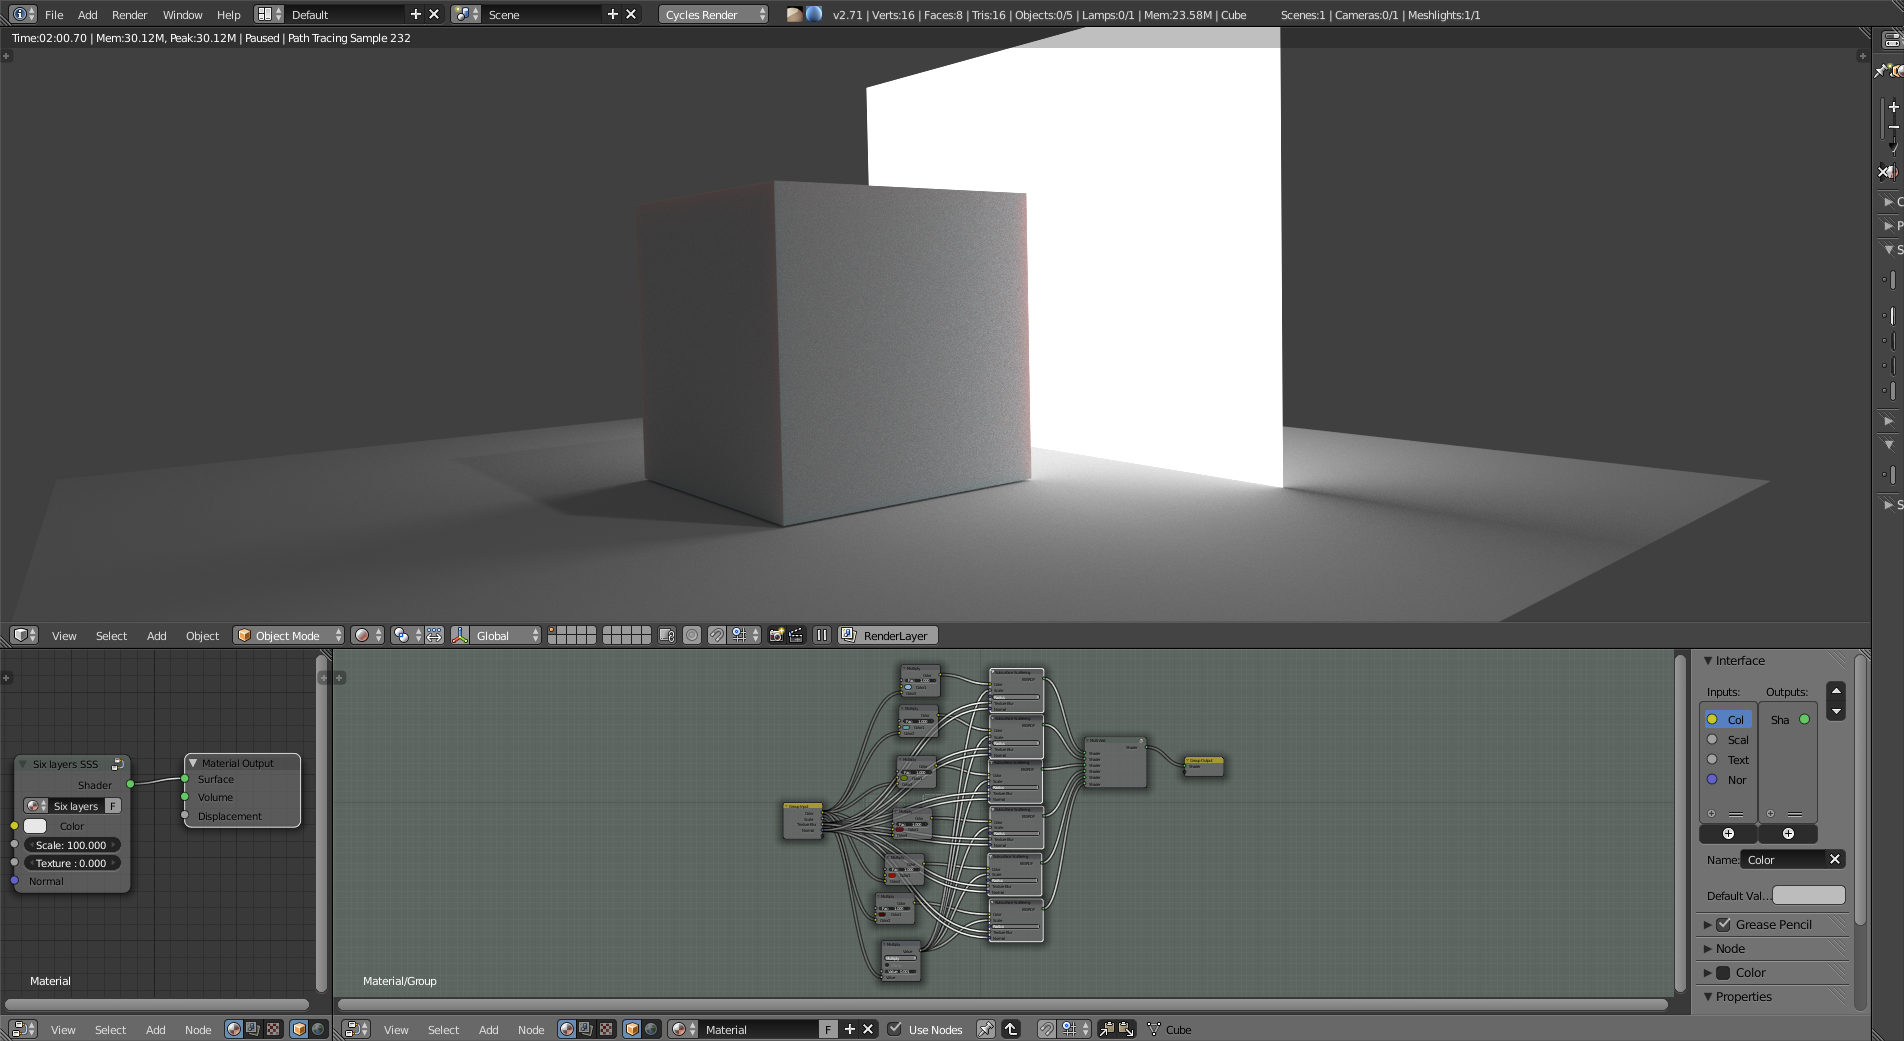Select texture nodes tree type in left node editor

pyautogui.click(x=273, y=1029)
